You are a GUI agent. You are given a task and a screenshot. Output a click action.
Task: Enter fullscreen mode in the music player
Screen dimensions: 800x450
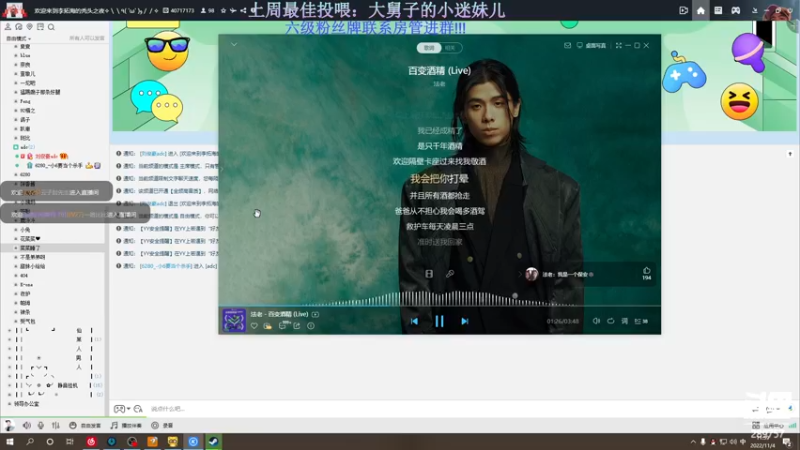618,45
